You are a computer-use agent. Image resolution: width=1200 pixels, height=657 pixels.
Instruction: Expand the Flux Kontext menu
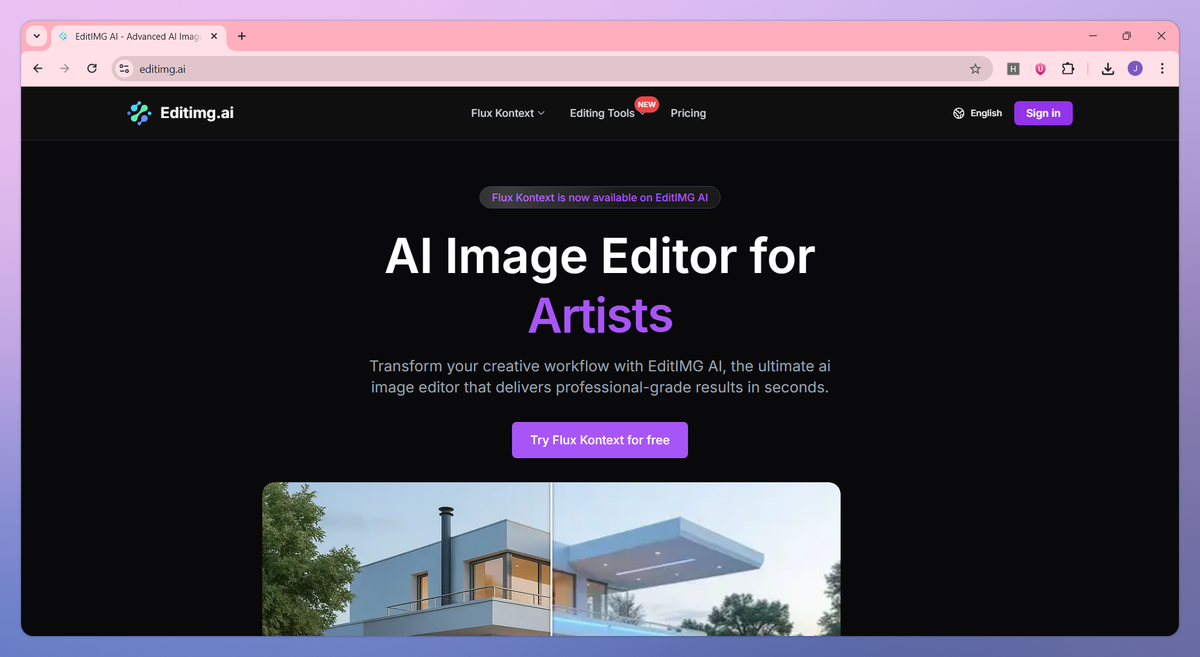coord(508,113)
